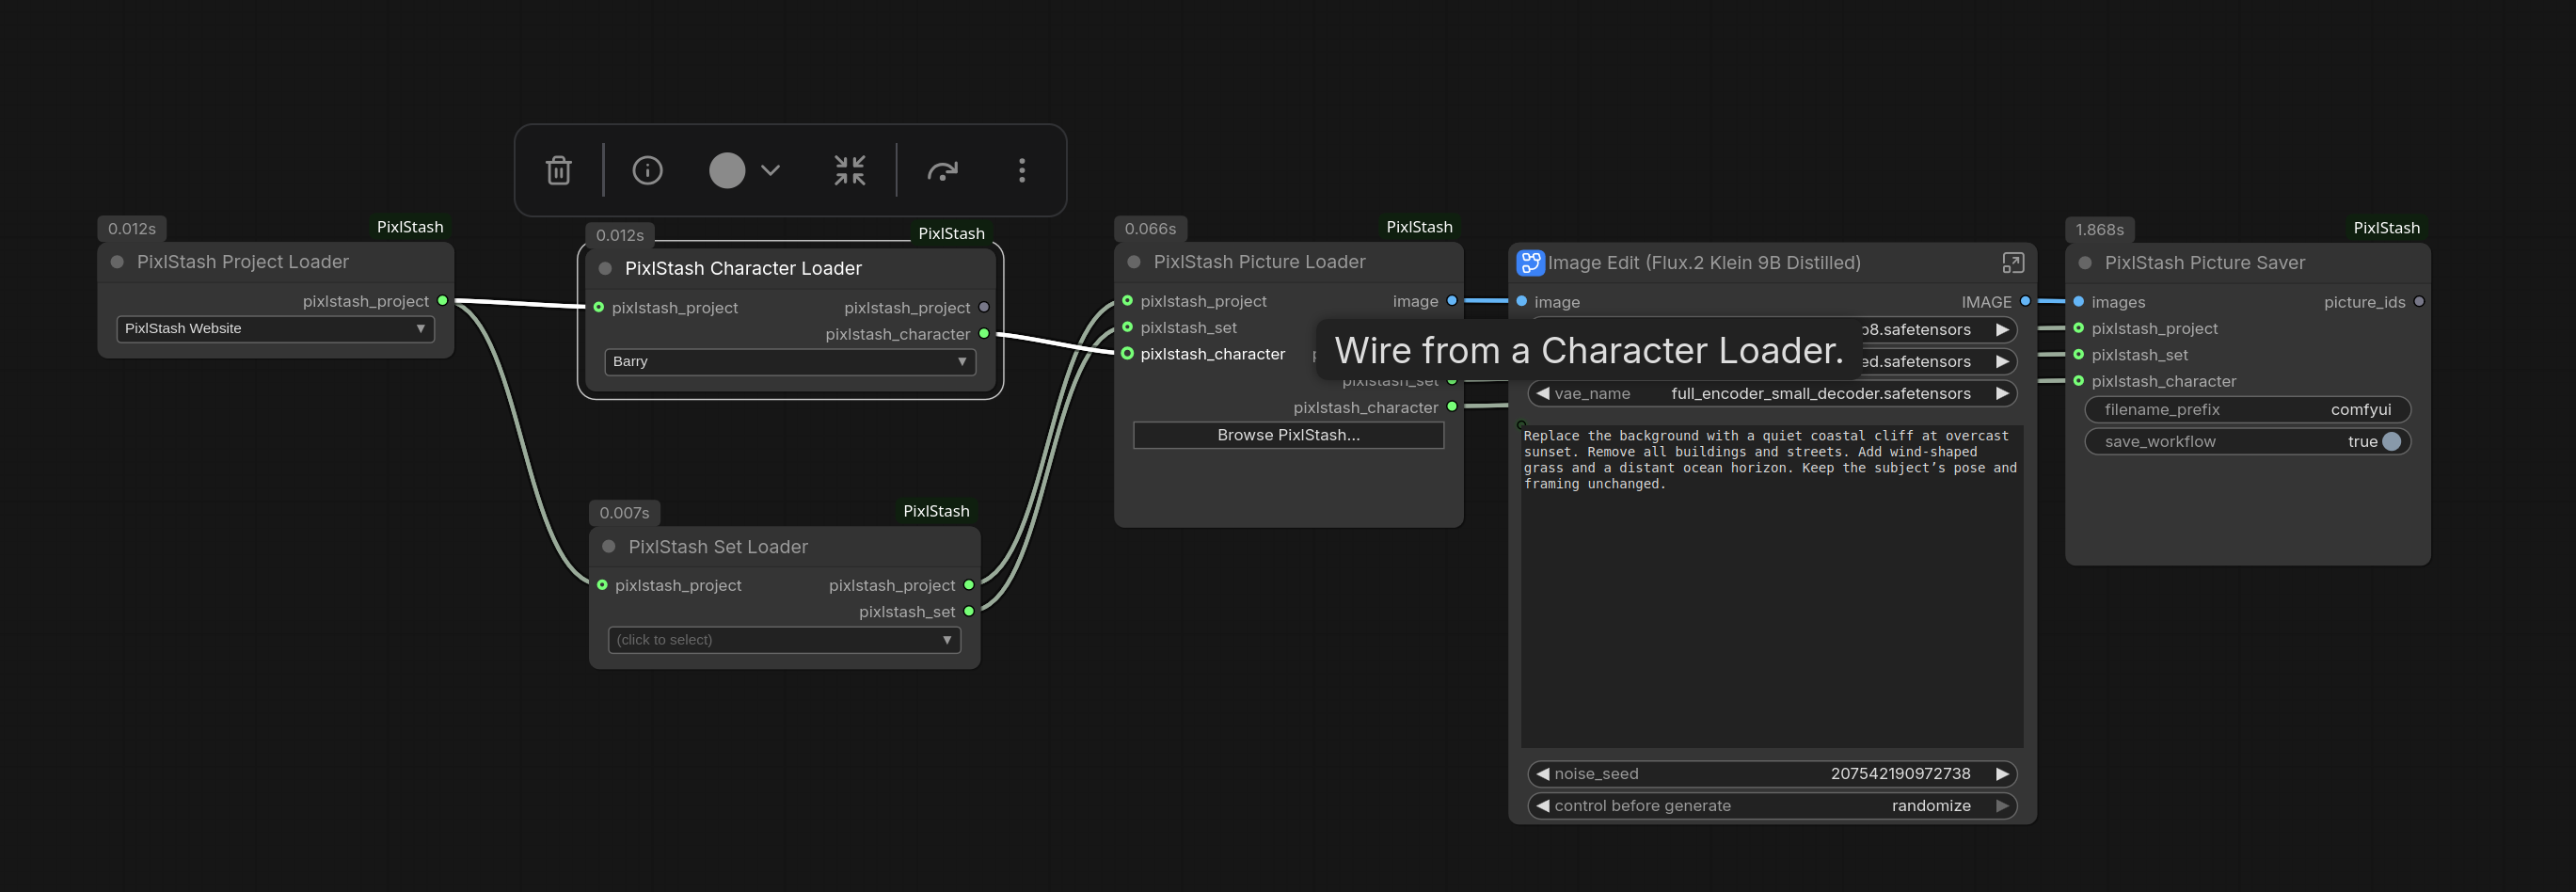Collapse the PixlStash Character Loader node dot
2576x892 pixels.
click(x=605, y=268)
